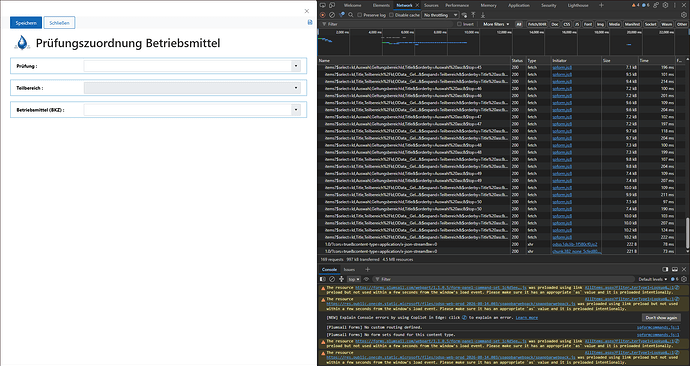Filter requests by Manifest type

[632, 24]
